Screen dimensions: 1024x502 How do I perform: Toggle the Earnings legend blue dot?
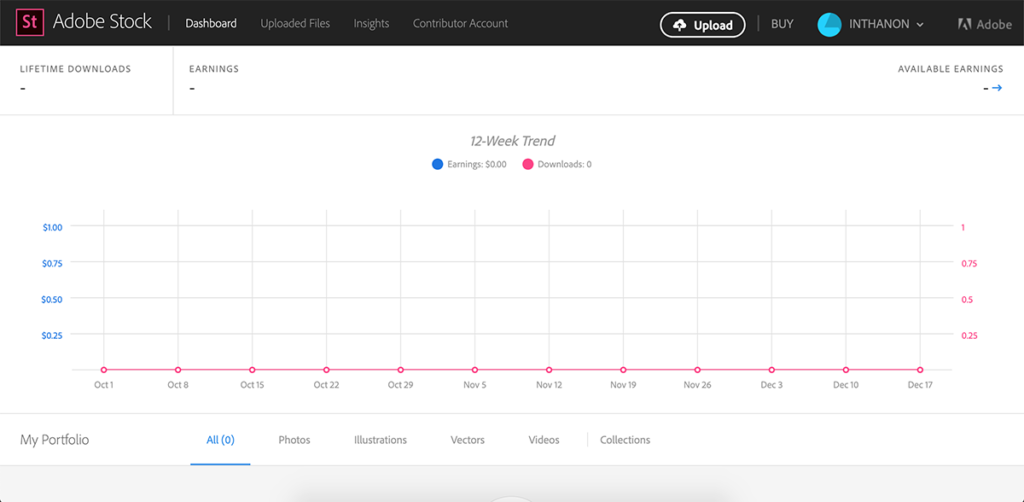click(x=437, y=164)
